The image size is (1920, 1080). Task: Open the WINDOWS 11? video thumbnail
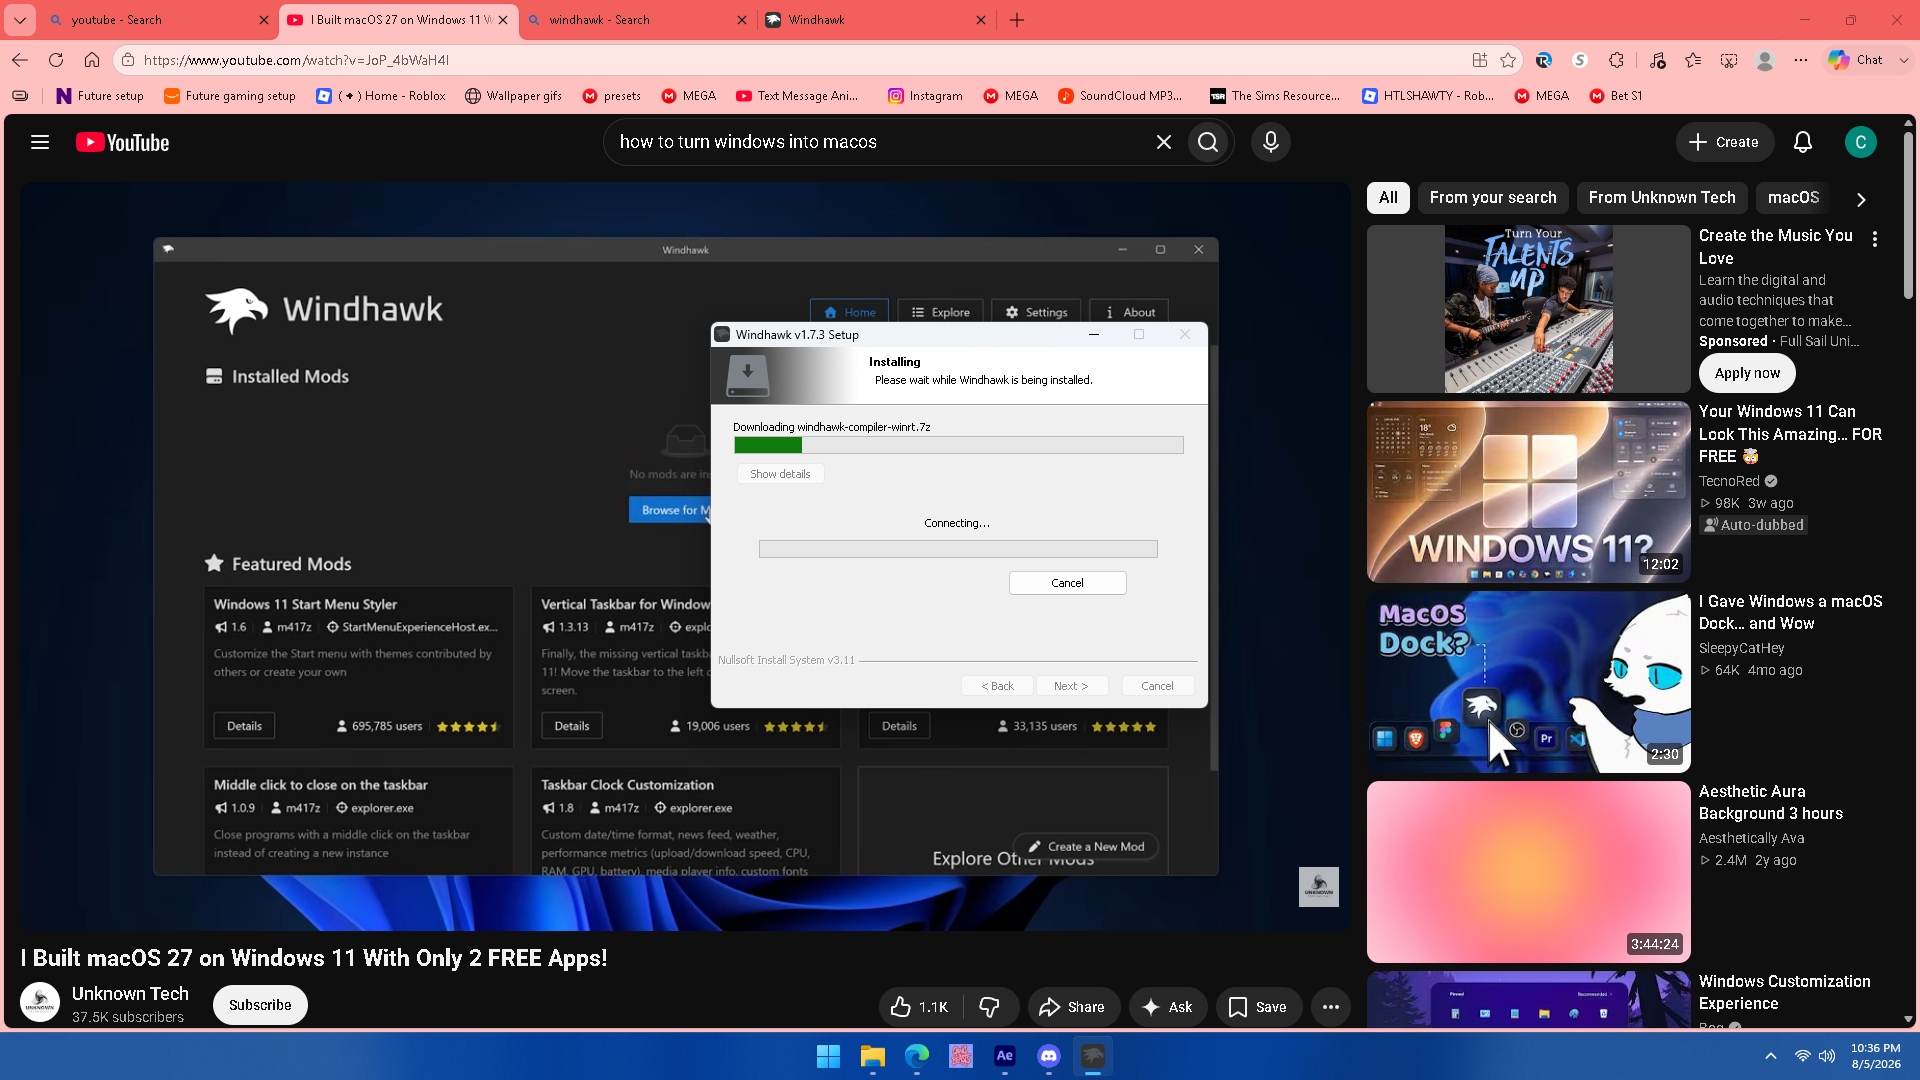pos(1529,492)
